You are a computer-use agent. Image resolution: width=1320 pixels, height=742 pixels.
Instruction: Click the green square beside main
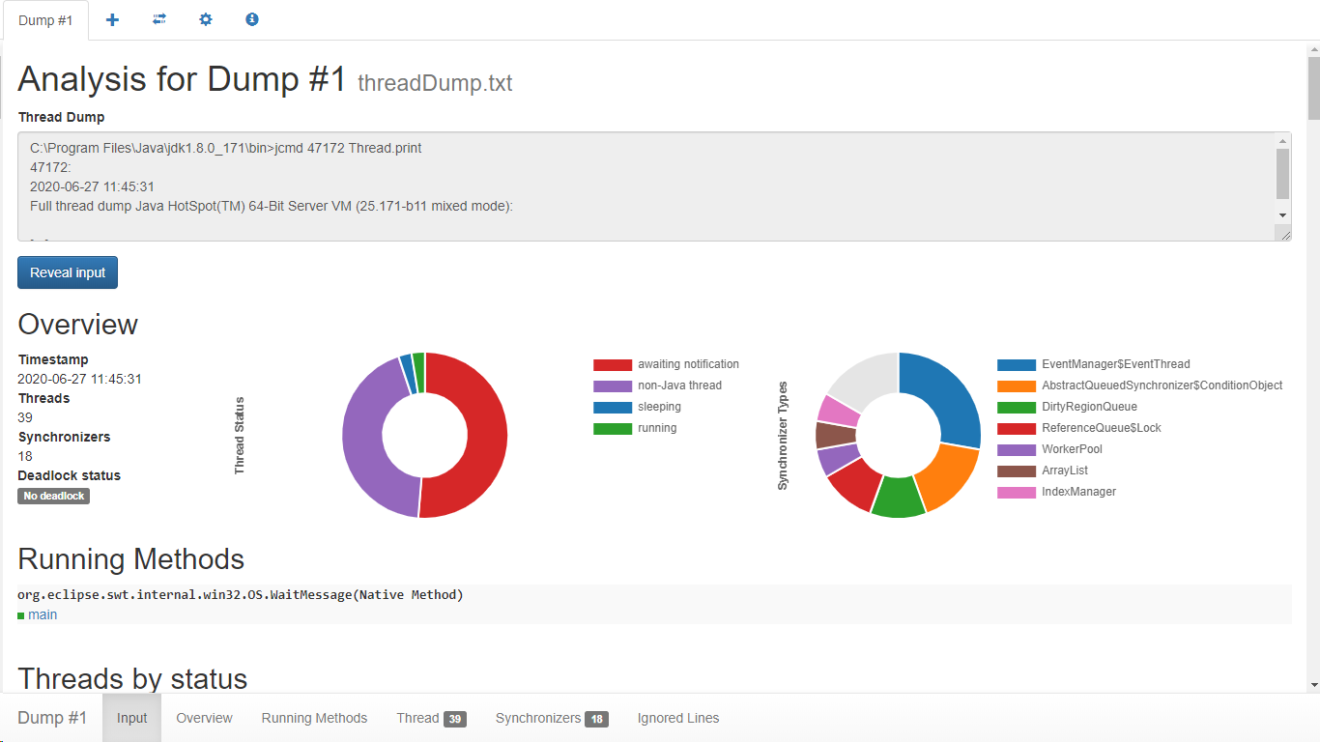coord(21,616)
